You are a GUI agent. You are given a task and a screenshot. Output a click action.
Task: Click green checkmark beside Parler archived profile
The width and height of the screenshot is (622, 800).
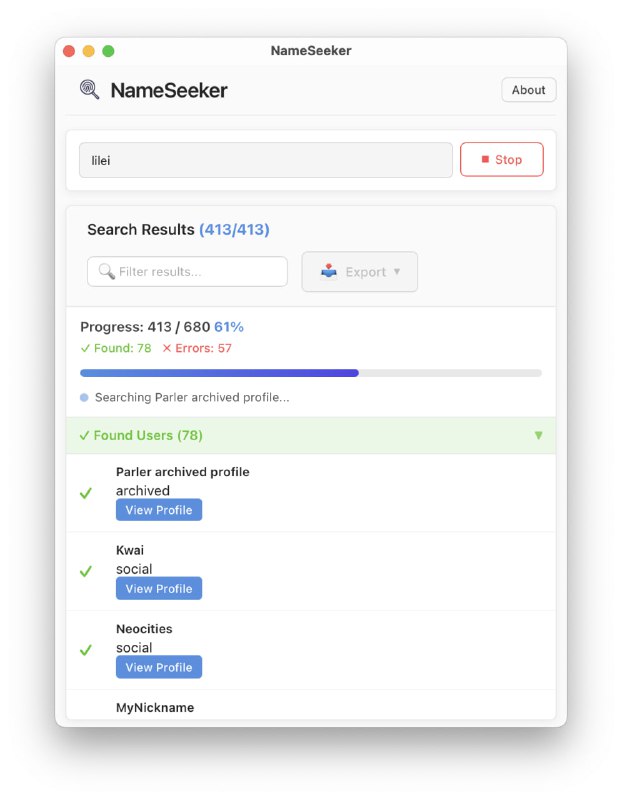(x=86, y=493)
